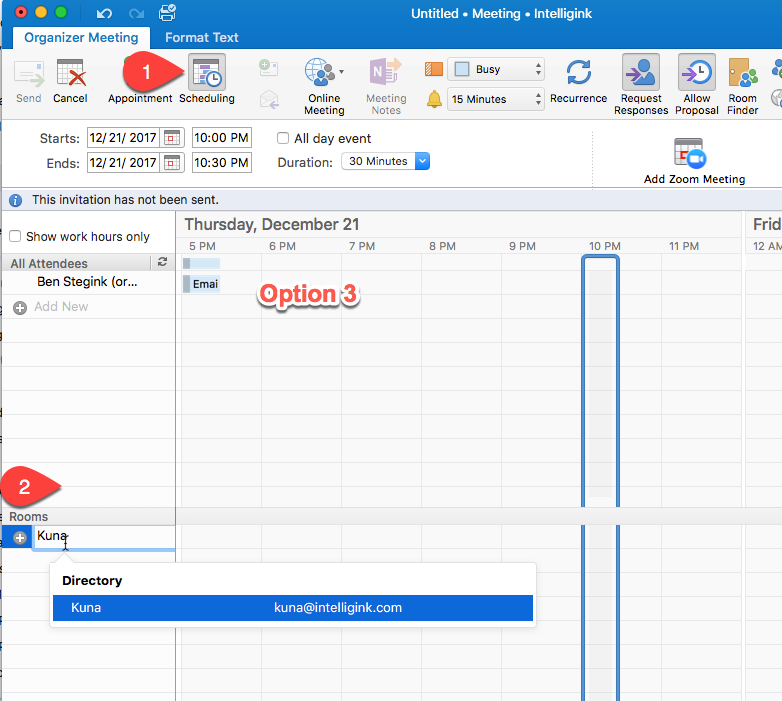Click the accept response envelope icon
Viewport: 782px width, 701px height.
269,99
